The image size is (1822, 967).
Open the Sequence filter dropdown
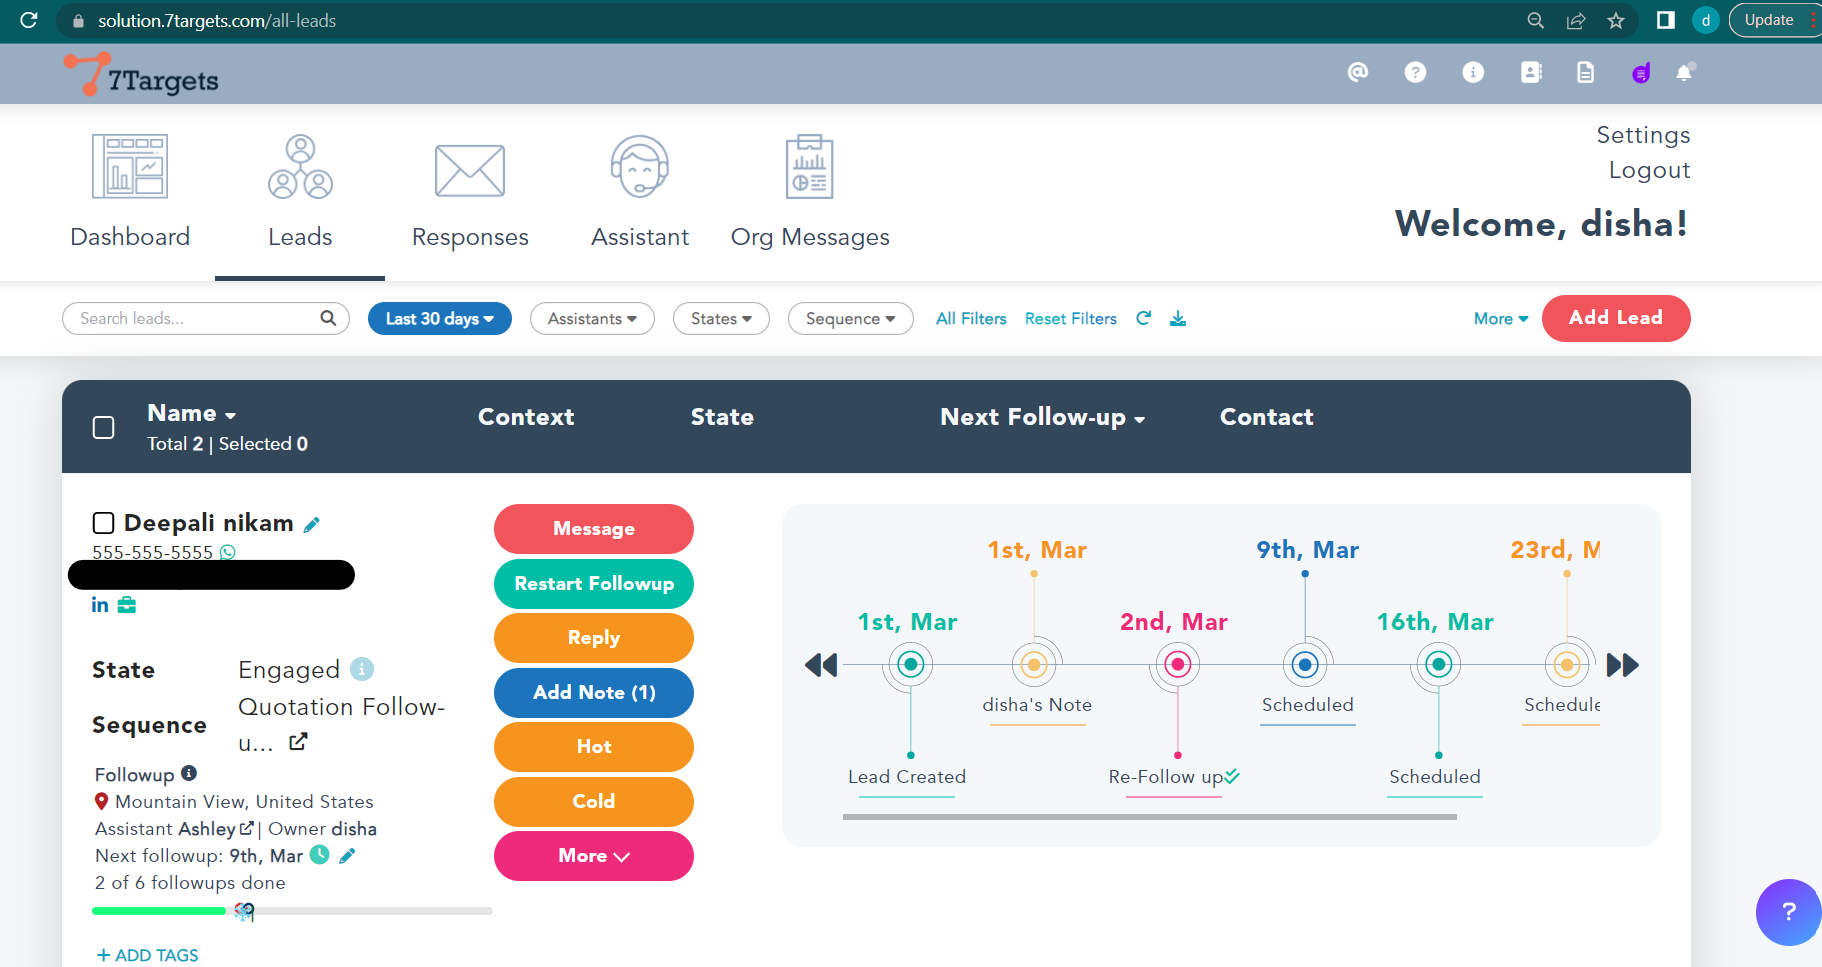(x=850, y=319)
